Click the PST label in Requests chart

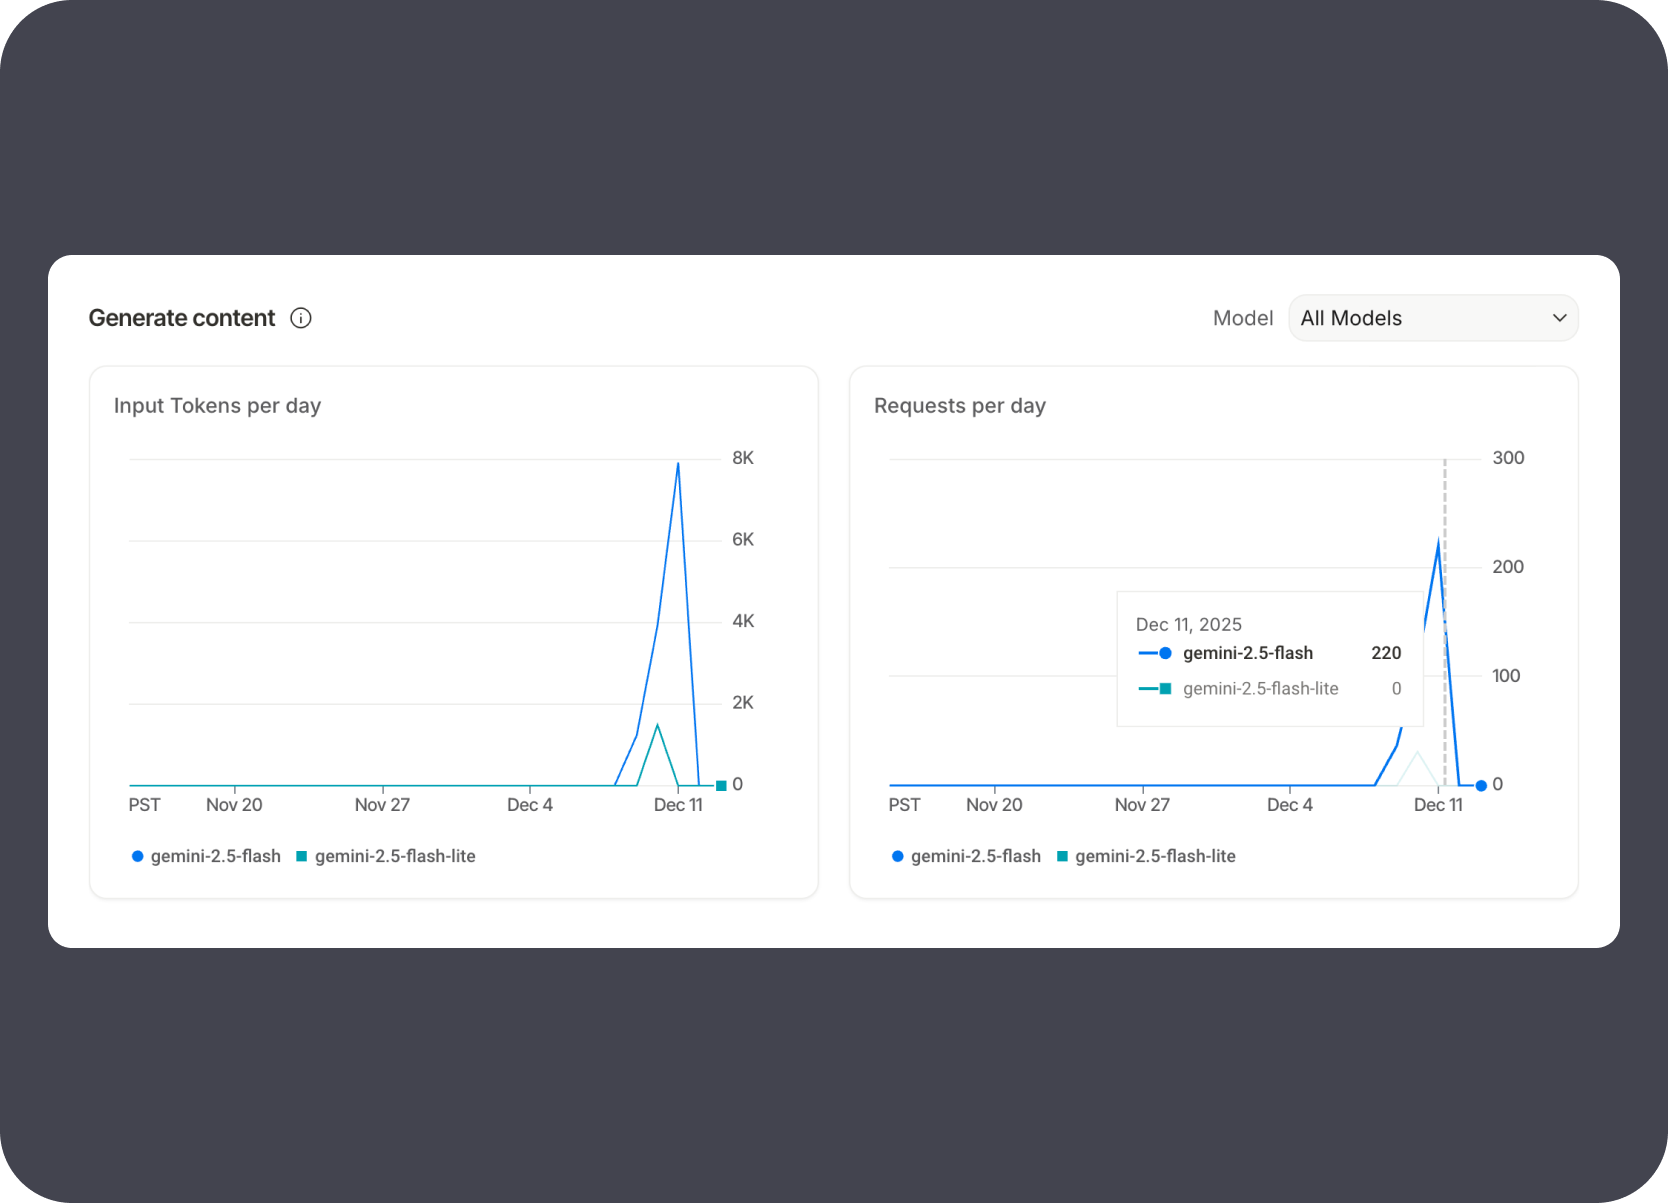(904, 805)
